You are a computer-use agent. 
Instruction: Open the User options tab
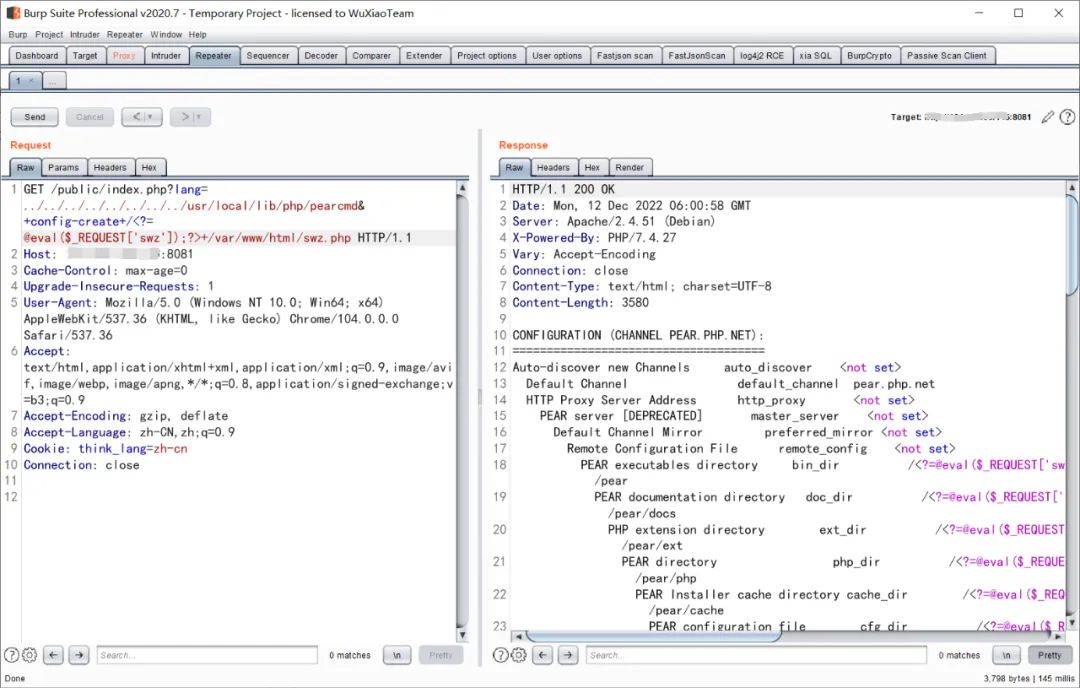pos(557,56)
